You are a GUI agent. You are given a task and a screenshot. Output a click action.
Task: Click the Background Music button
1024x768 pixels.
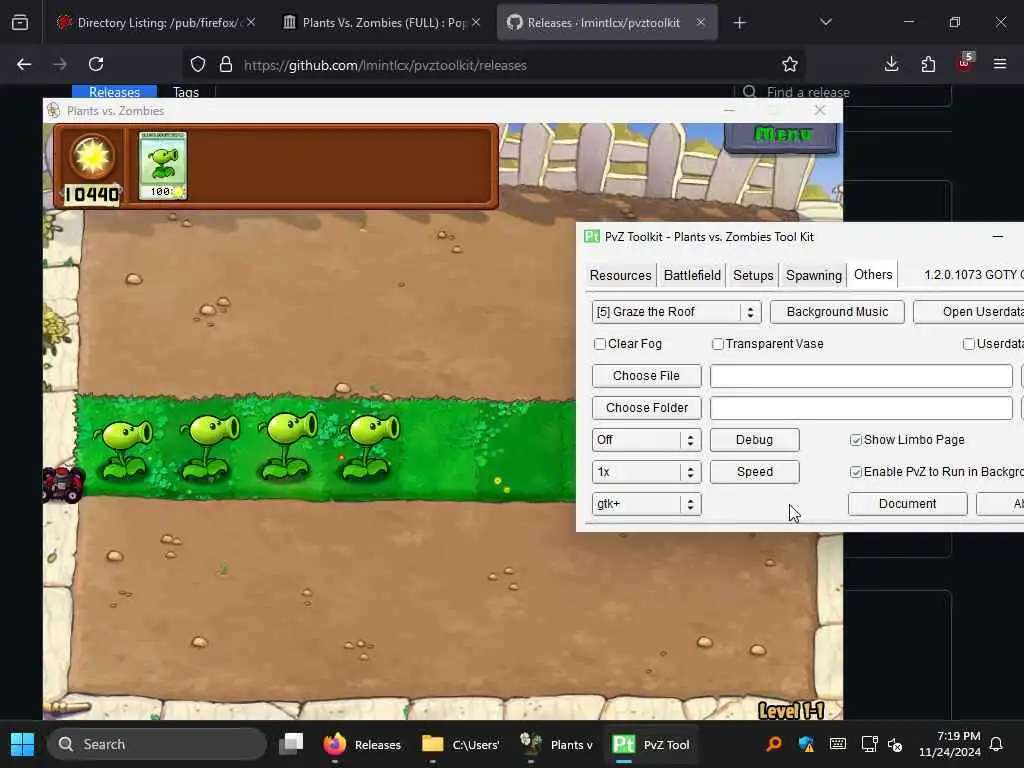point(837,312)
